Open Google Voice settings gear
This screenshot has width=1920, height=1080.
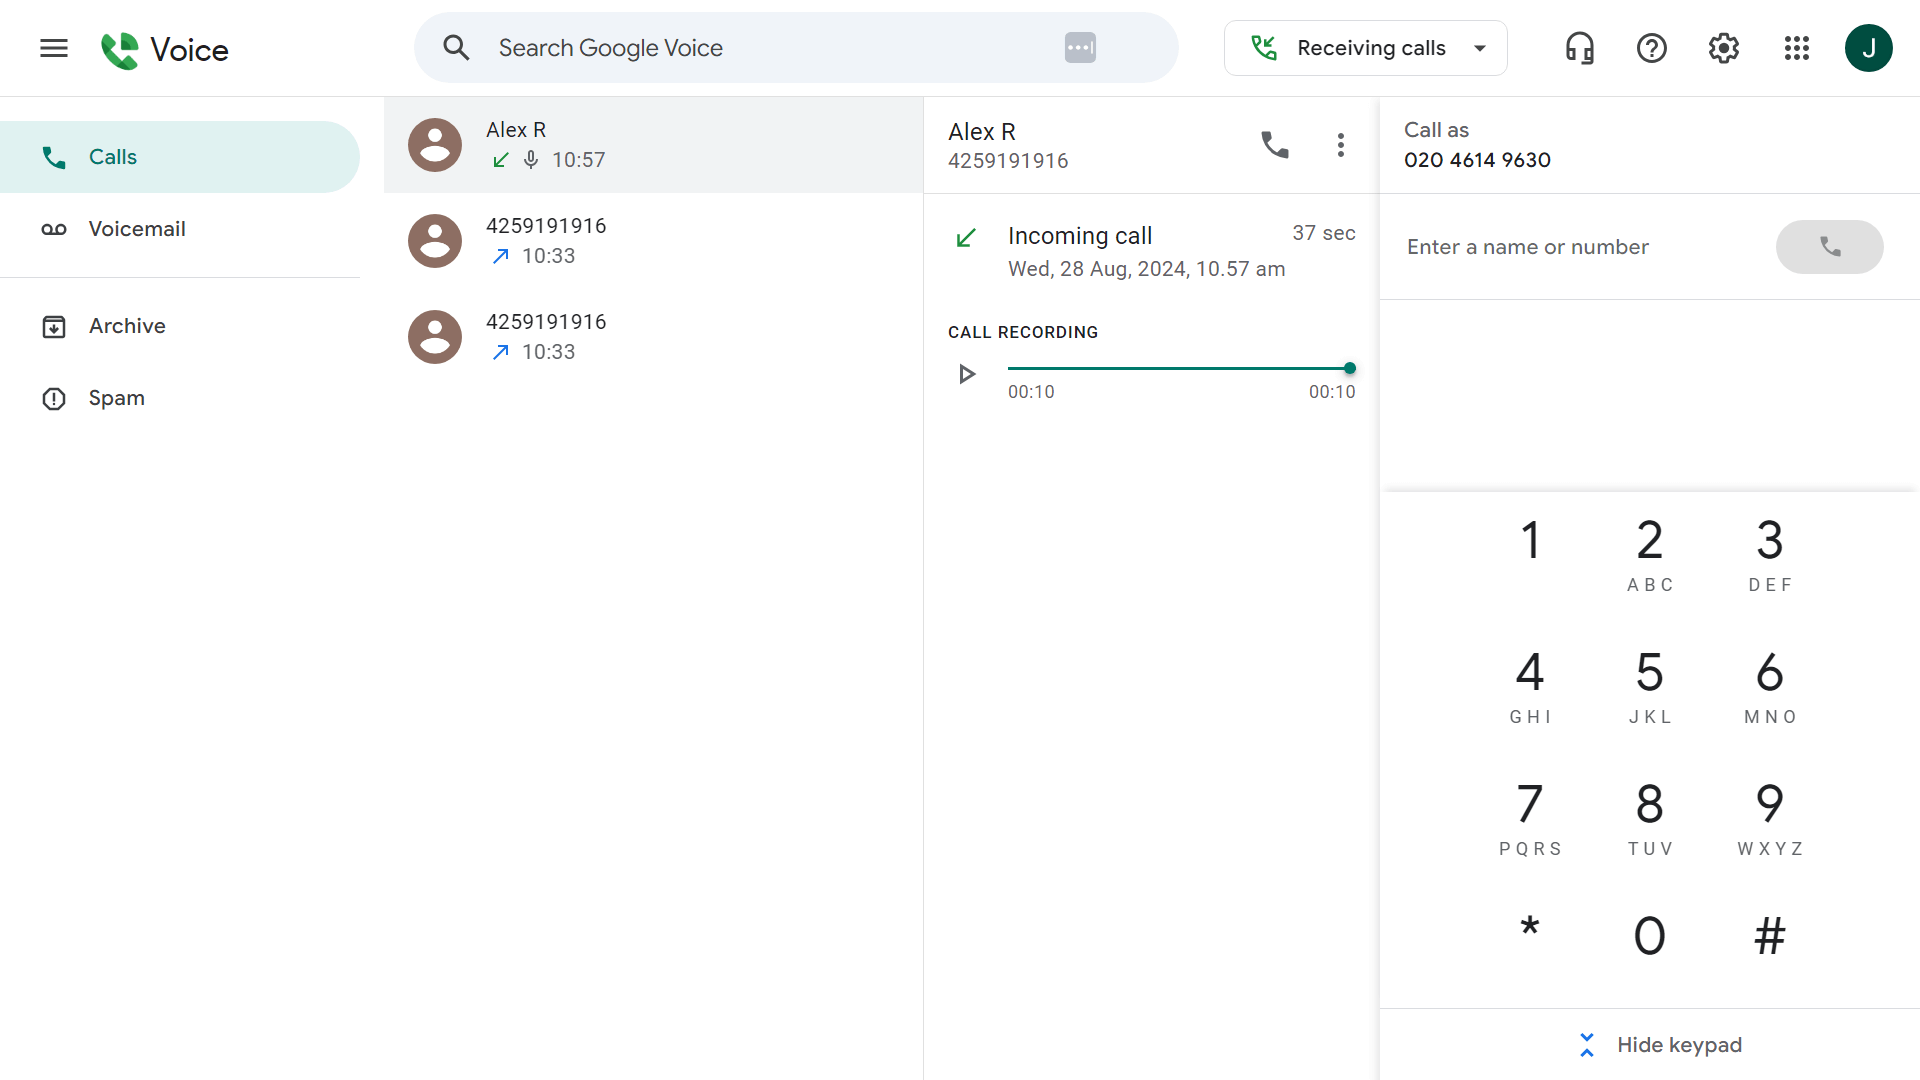pyautogui.click(x=1723, y=47)
